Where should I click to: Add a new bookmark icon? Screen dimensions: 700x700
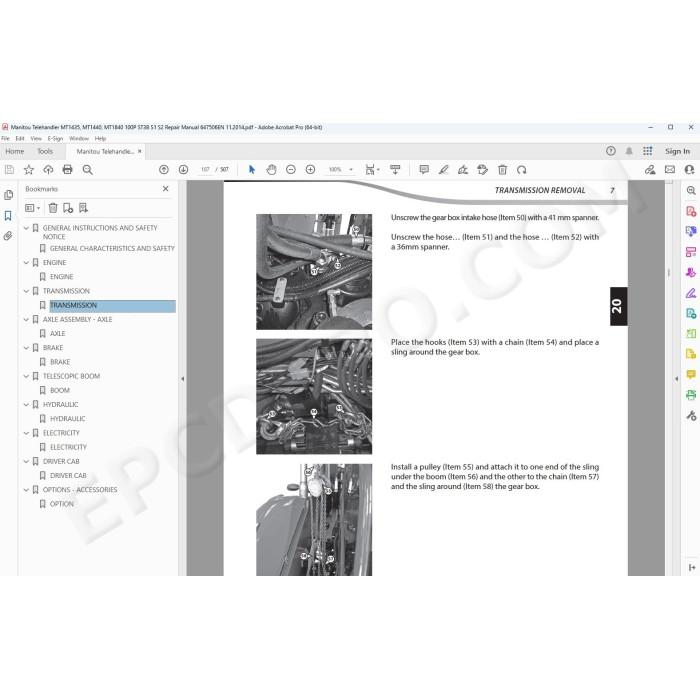tap(68, 208)
